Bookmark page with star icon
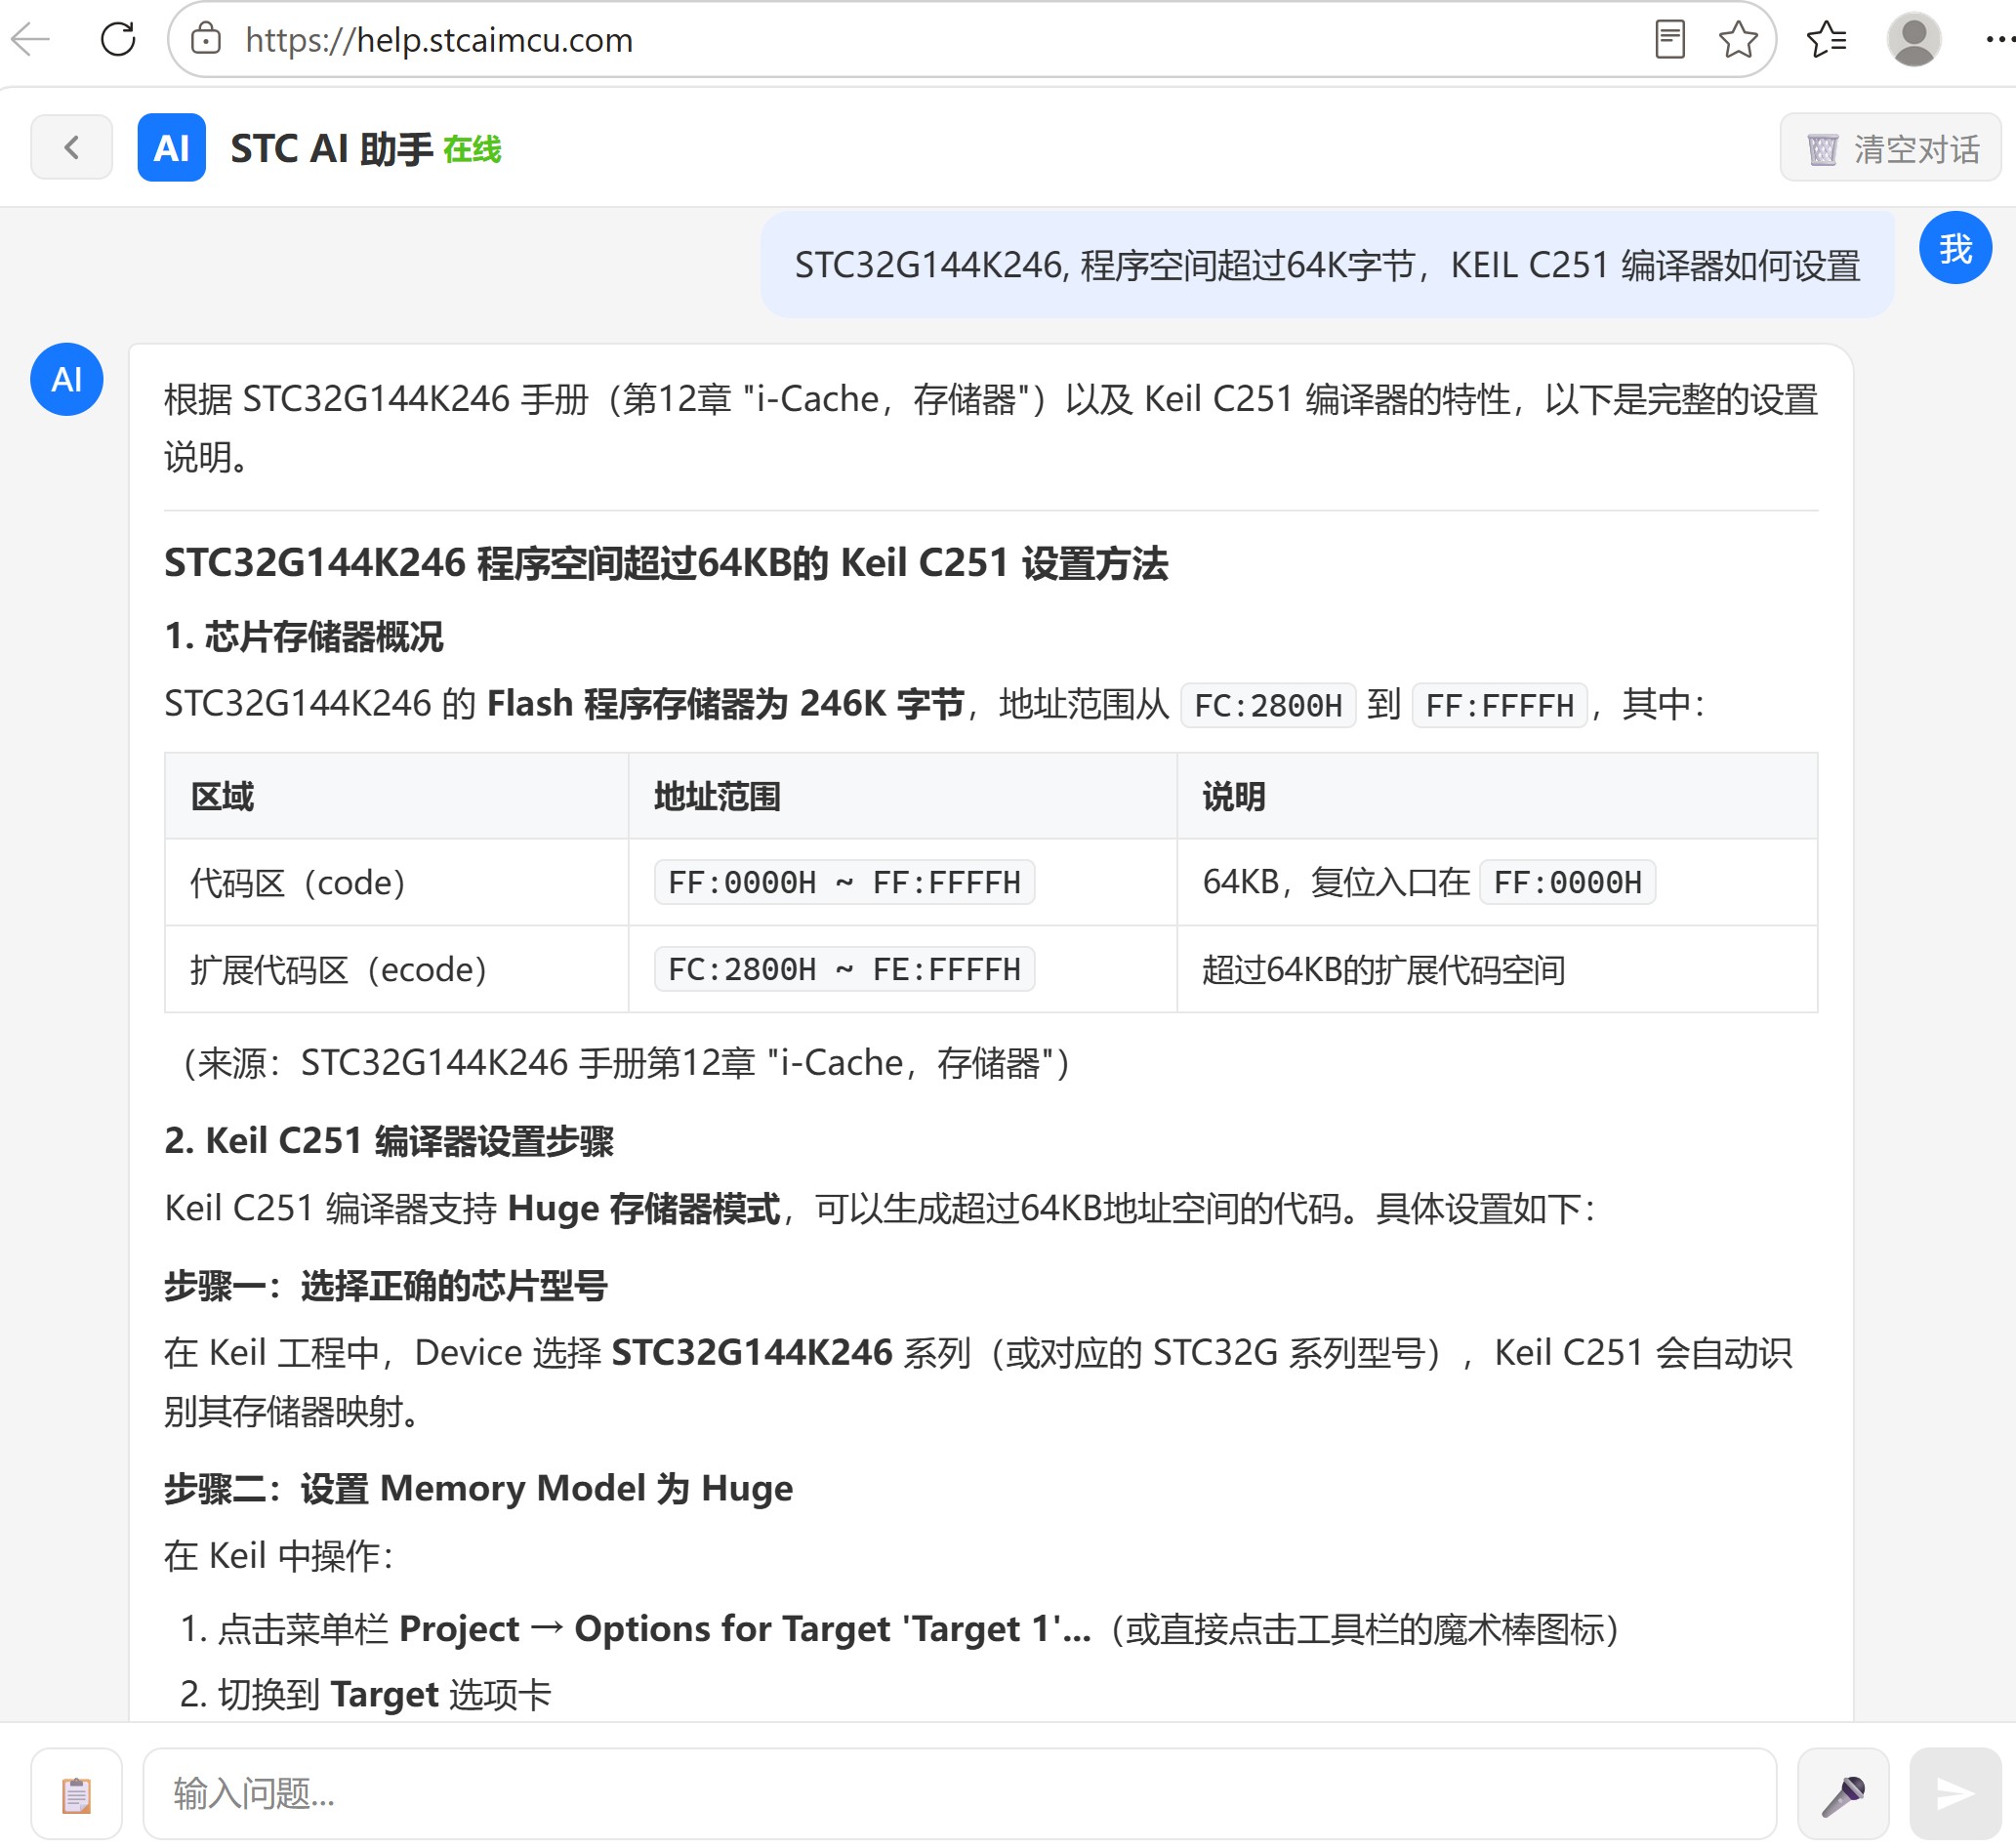Viewport: 2016px width, 1848px height. pos(1738,40)
